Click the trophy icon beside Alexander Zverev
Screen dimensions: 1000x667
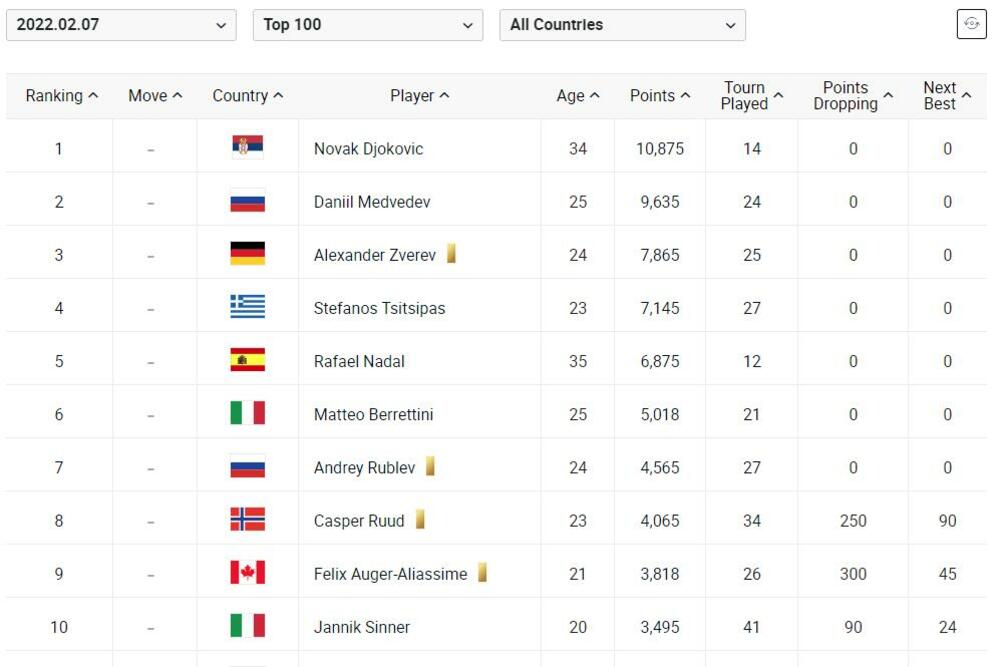[452, 253]
